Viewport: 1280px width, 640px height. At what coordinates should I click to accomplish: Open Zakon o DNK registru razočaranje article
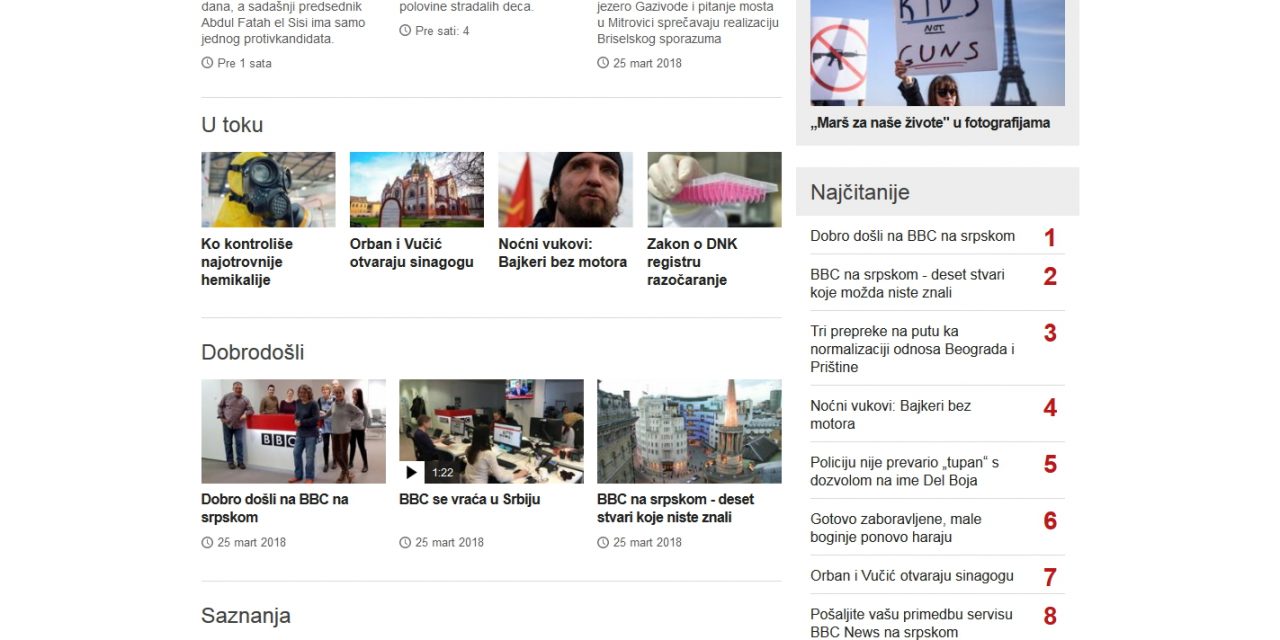pos(687,261)
